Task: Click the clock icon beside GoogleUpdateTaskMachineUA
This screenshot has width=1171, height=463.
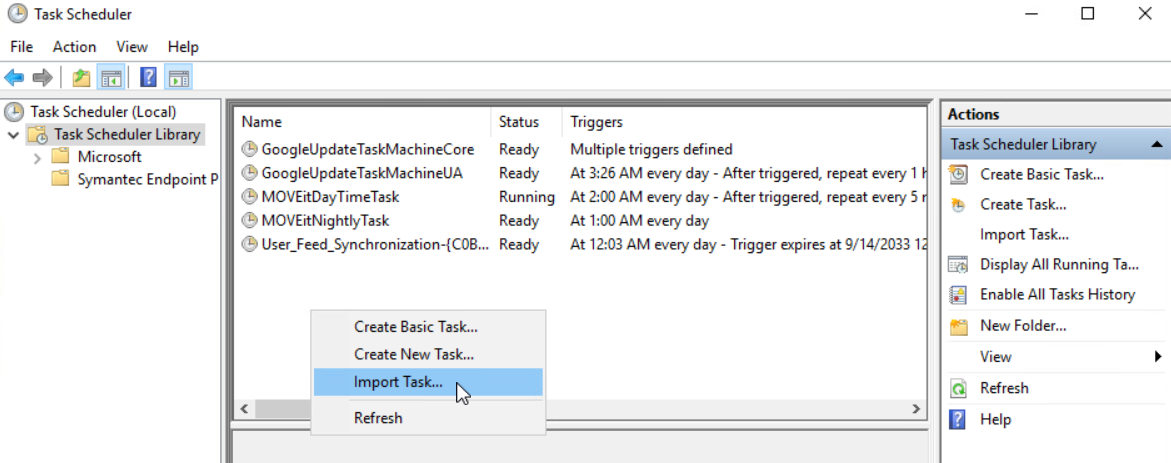Action: [x=249, y=173]
